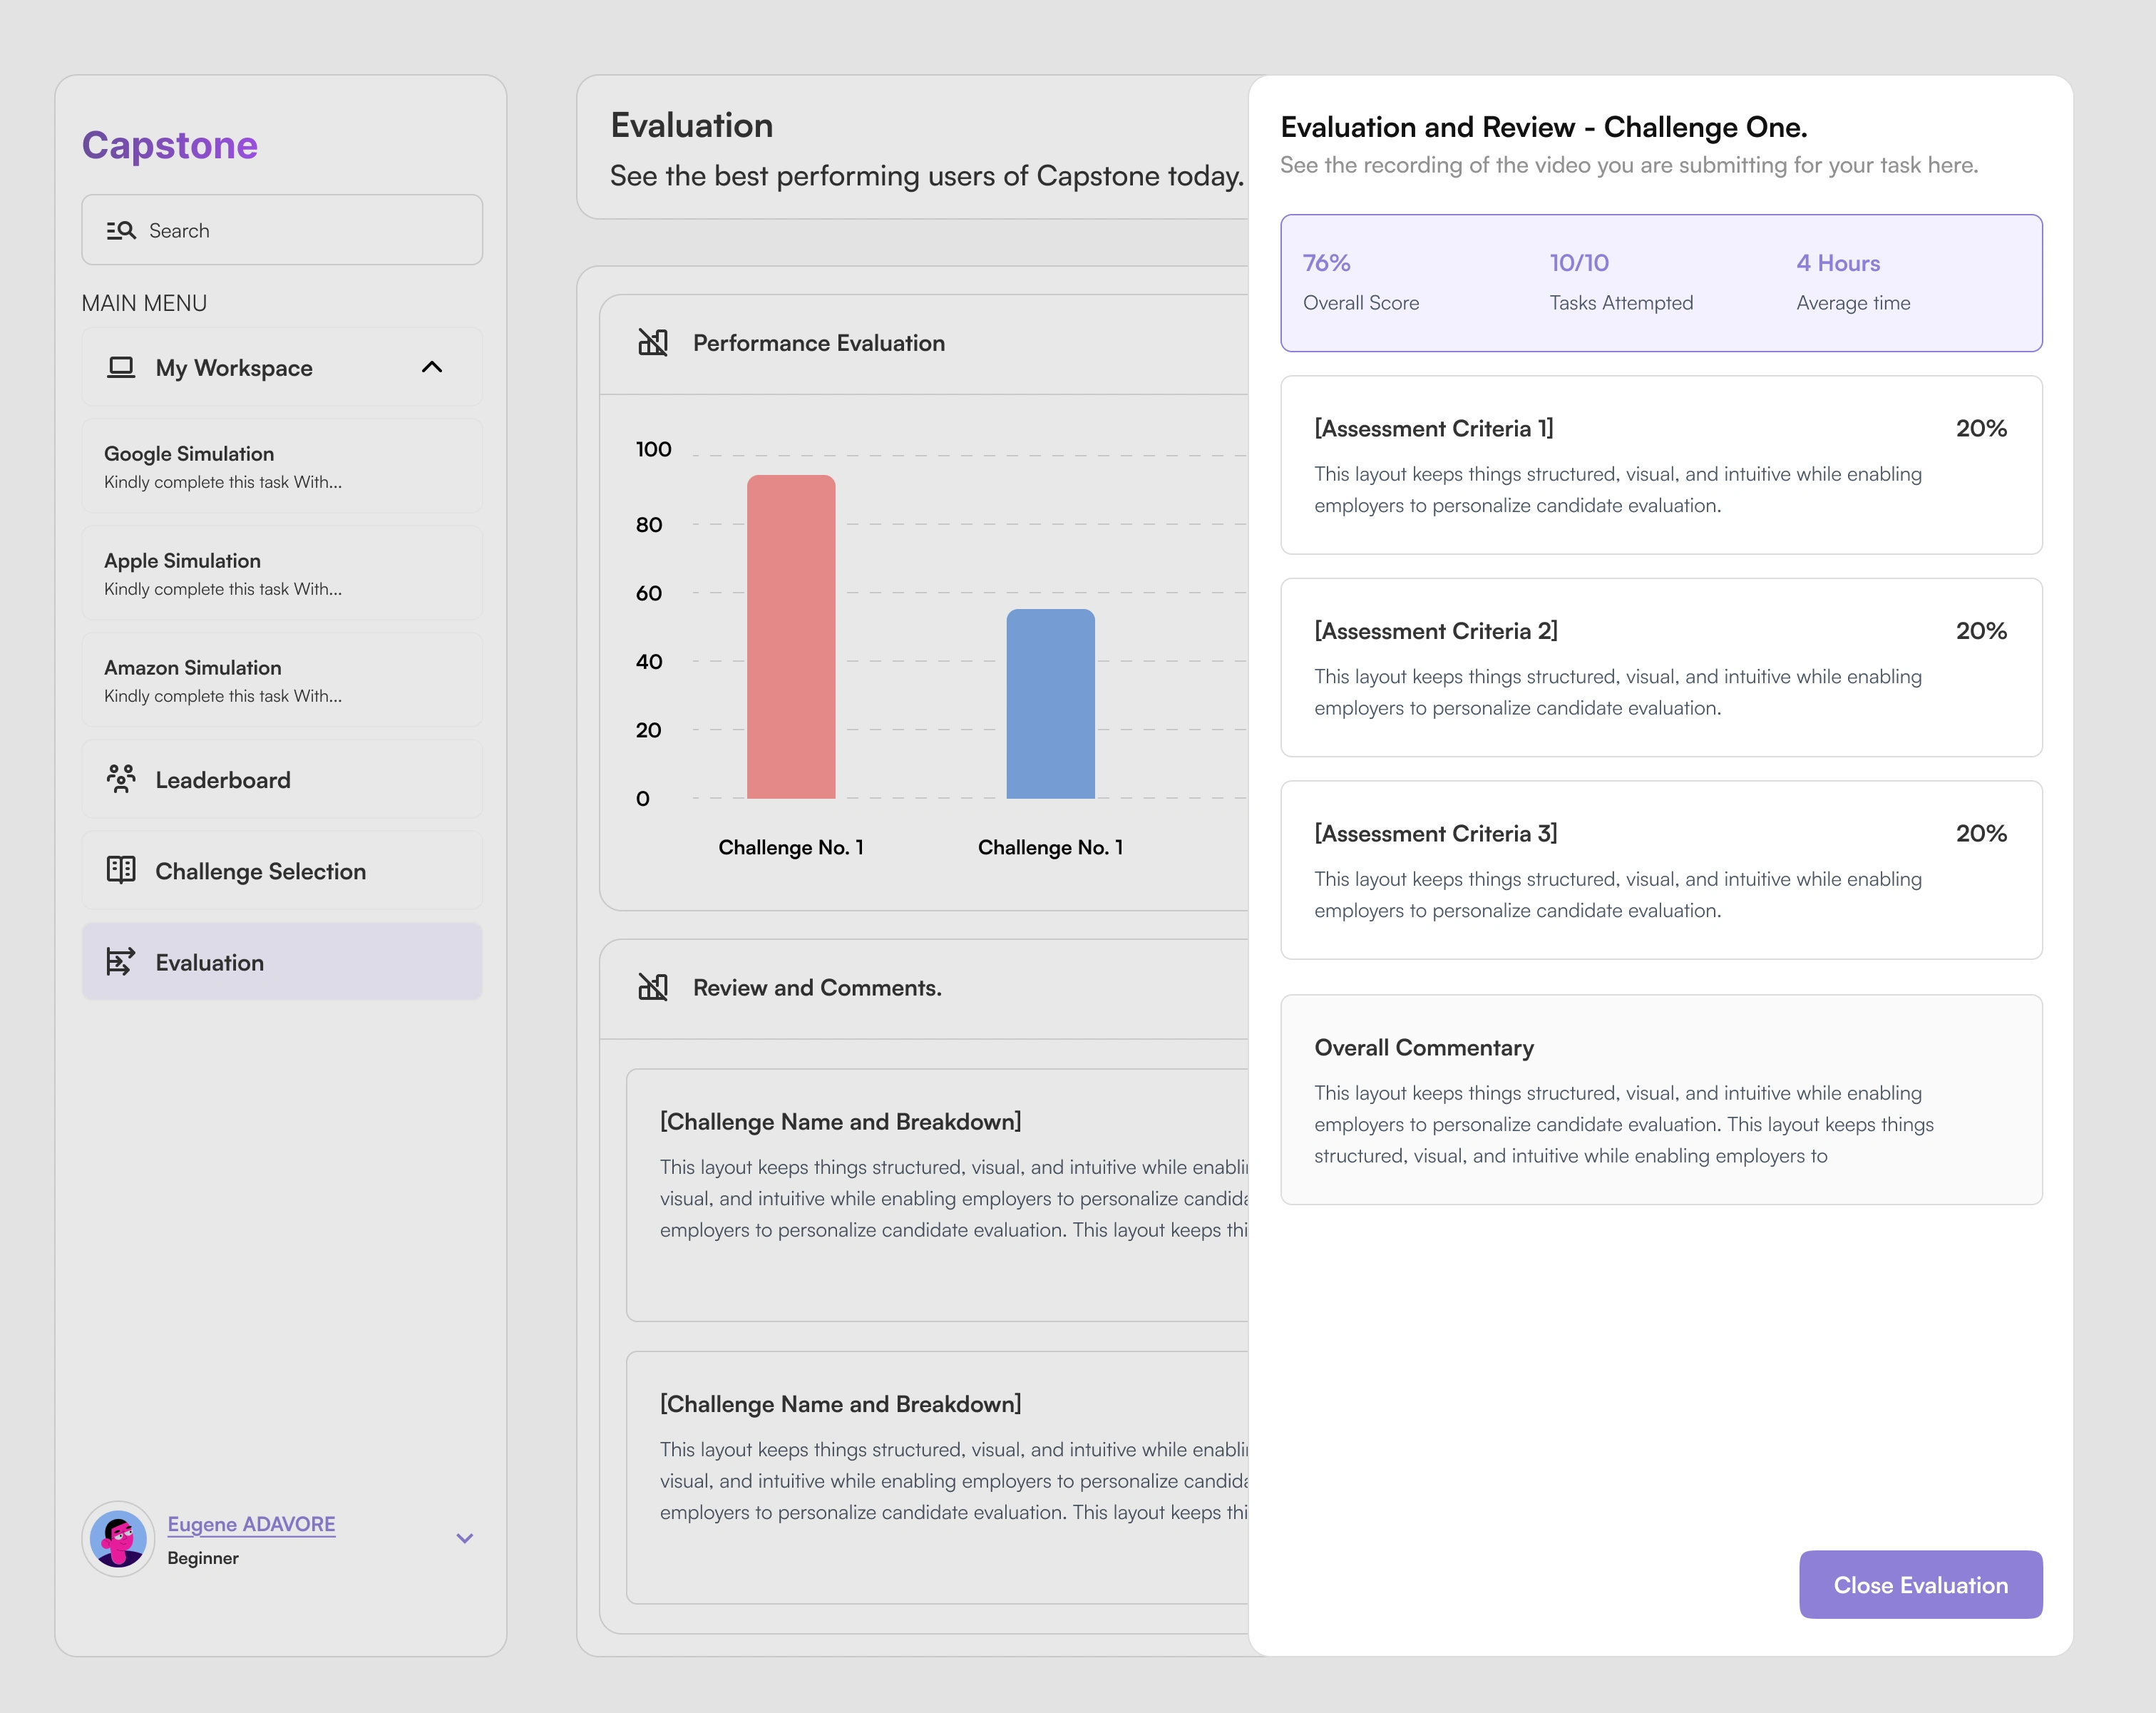Open the Evaluation menu entry
Screen dimensions: 2156x1713
tap(209, 961)
